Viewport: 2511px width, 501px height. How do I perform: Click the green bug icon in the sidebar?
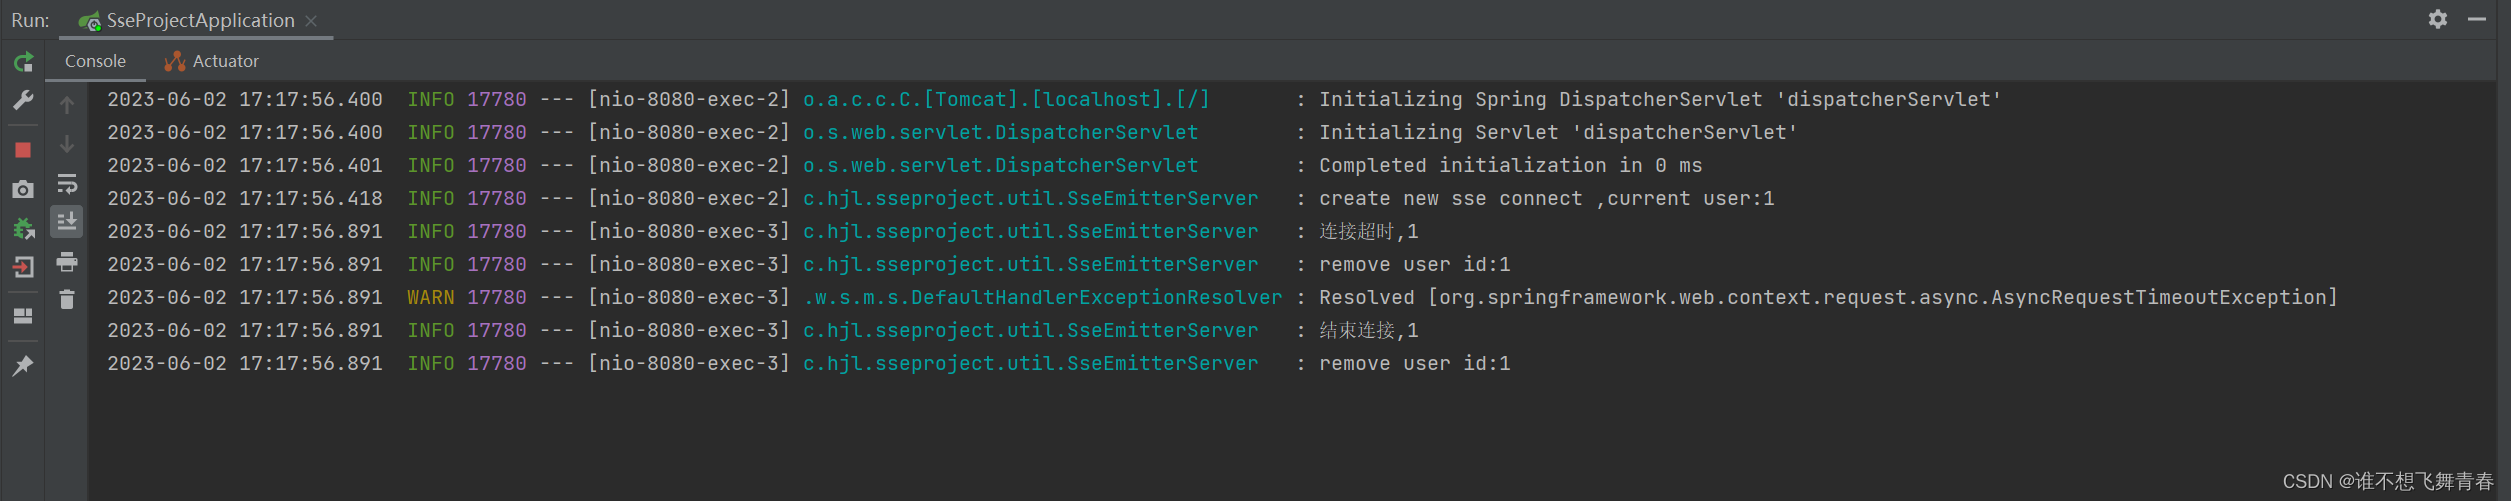(23, 229)
